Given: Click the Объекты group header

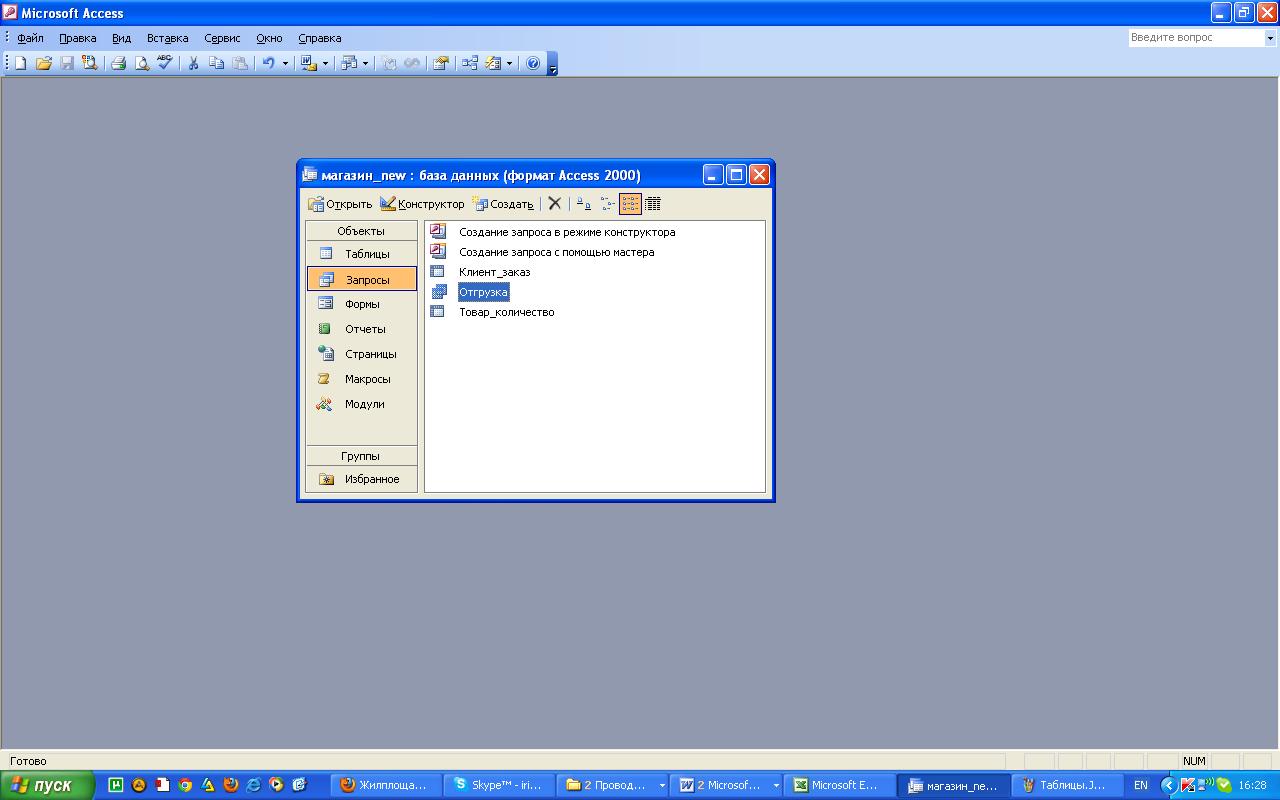Looking at the screenshot, I should point(361,231).
